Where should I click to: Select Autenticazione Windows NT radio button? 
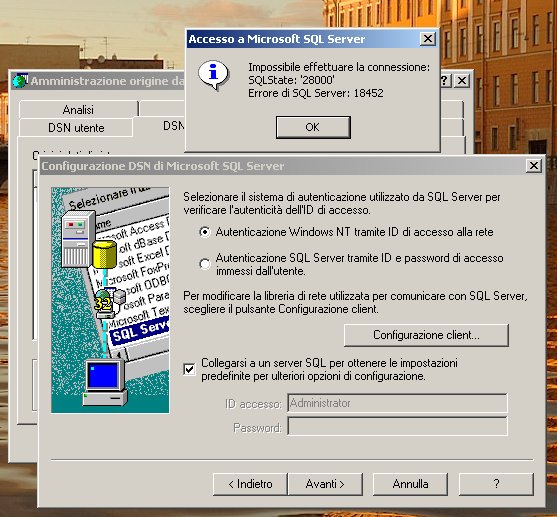[x=205, y=232]
